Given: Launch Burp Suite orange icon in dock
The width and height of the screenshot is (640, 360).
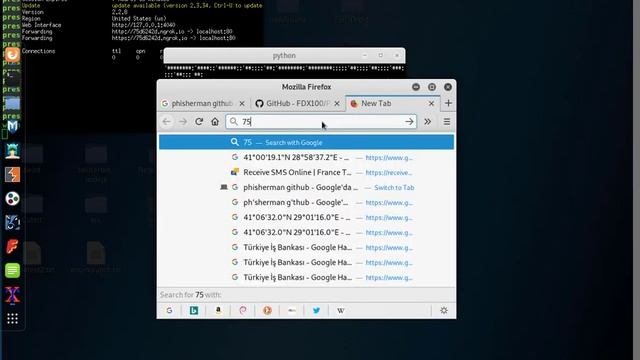Looking at the screenshot, I should pos(12,175).
